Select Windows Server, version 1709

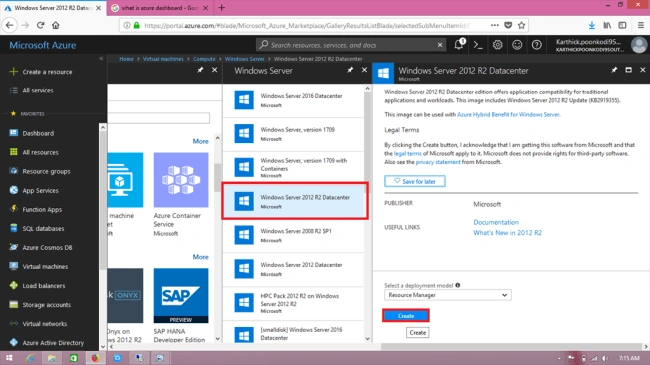click(x=293, y=134)
